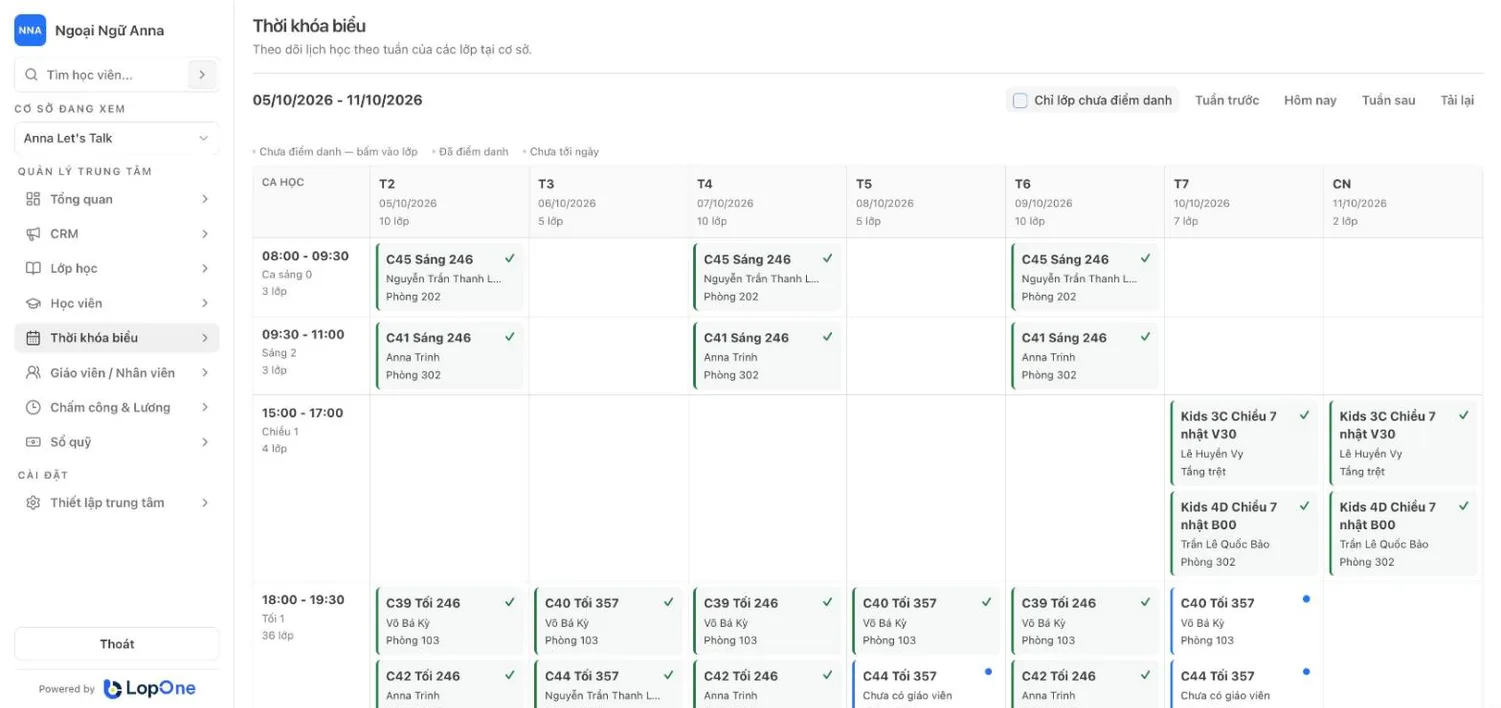Submit search with arrow button
Viewport: 1501px width, 708px height.
(x=202, y=75)
